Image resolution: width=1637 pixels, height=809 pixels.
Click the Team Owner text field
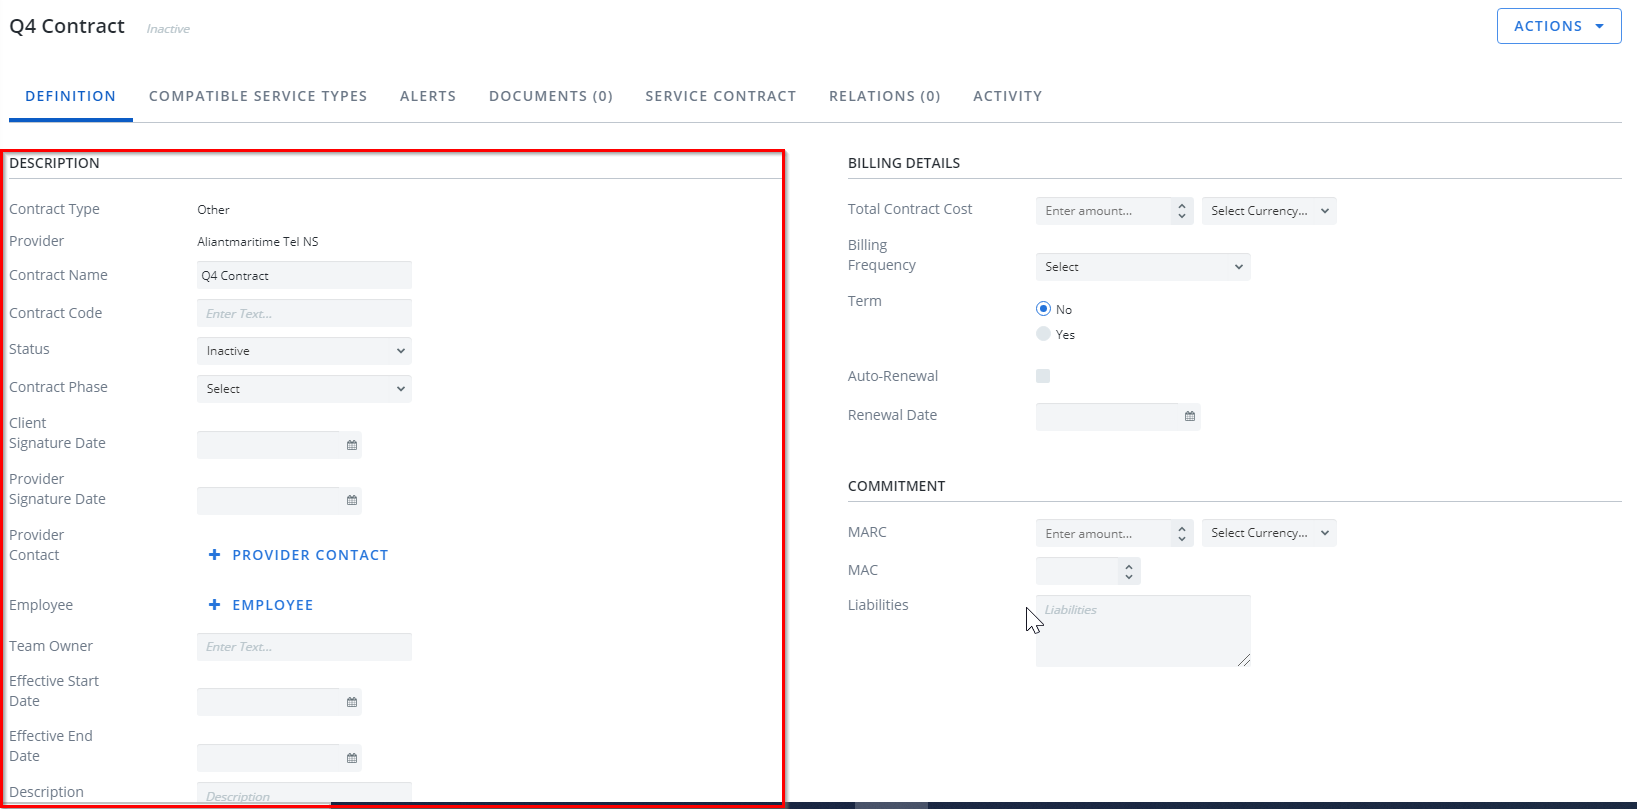304,647
